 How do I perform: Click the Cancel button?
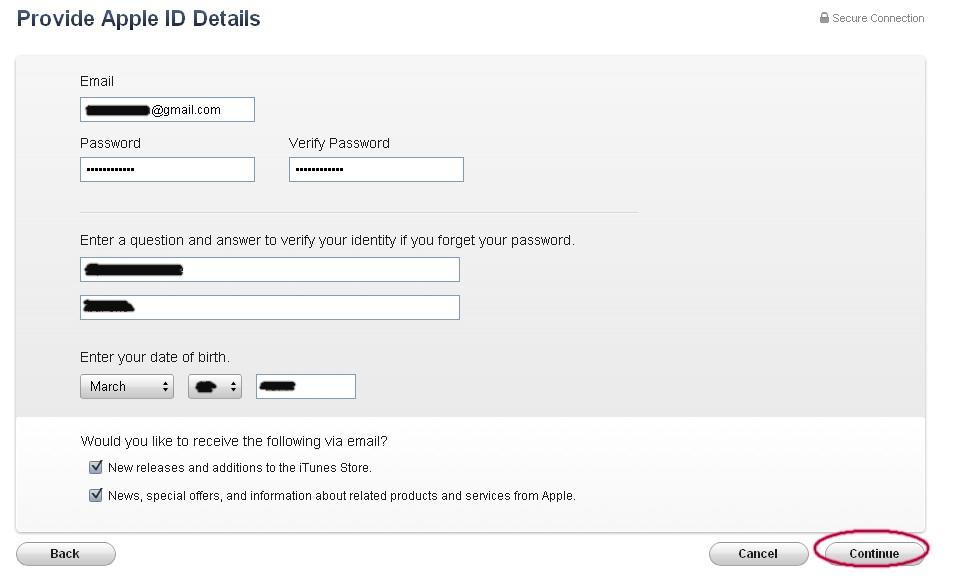758,554
